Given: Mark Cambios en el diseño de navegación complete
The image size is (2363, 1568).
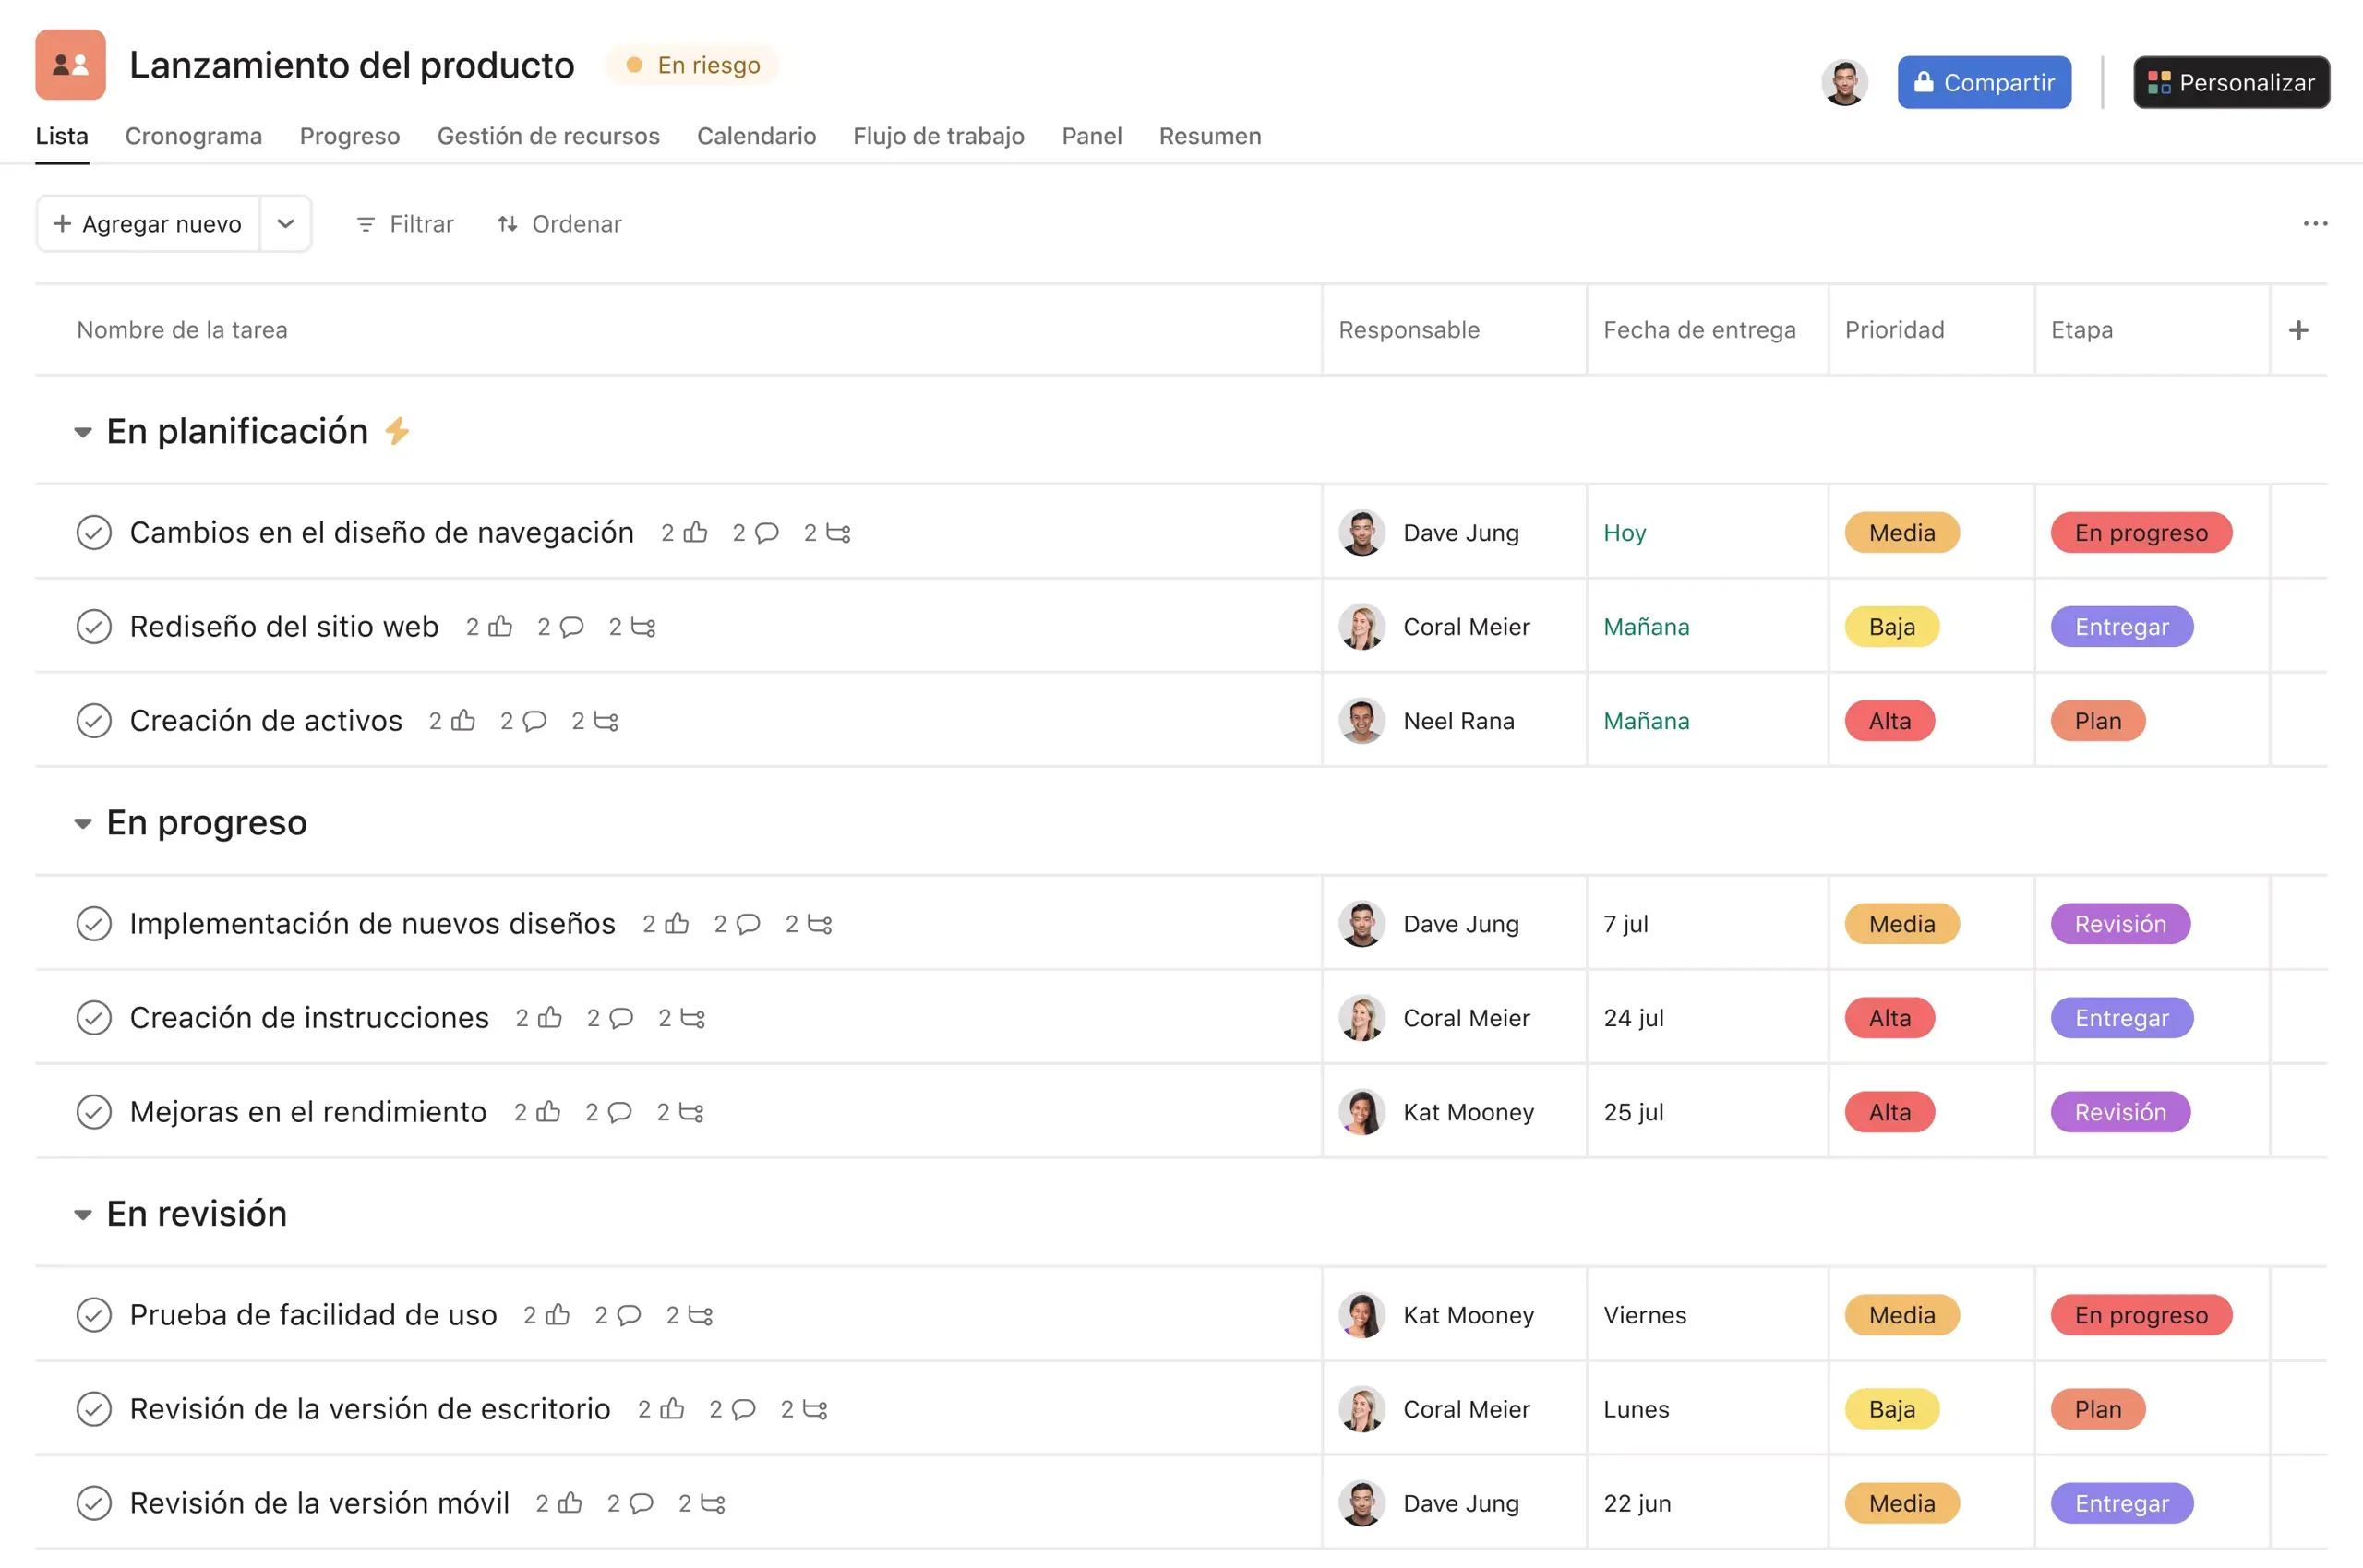Looking at the screenshot, I should click(x=94, y=532).
